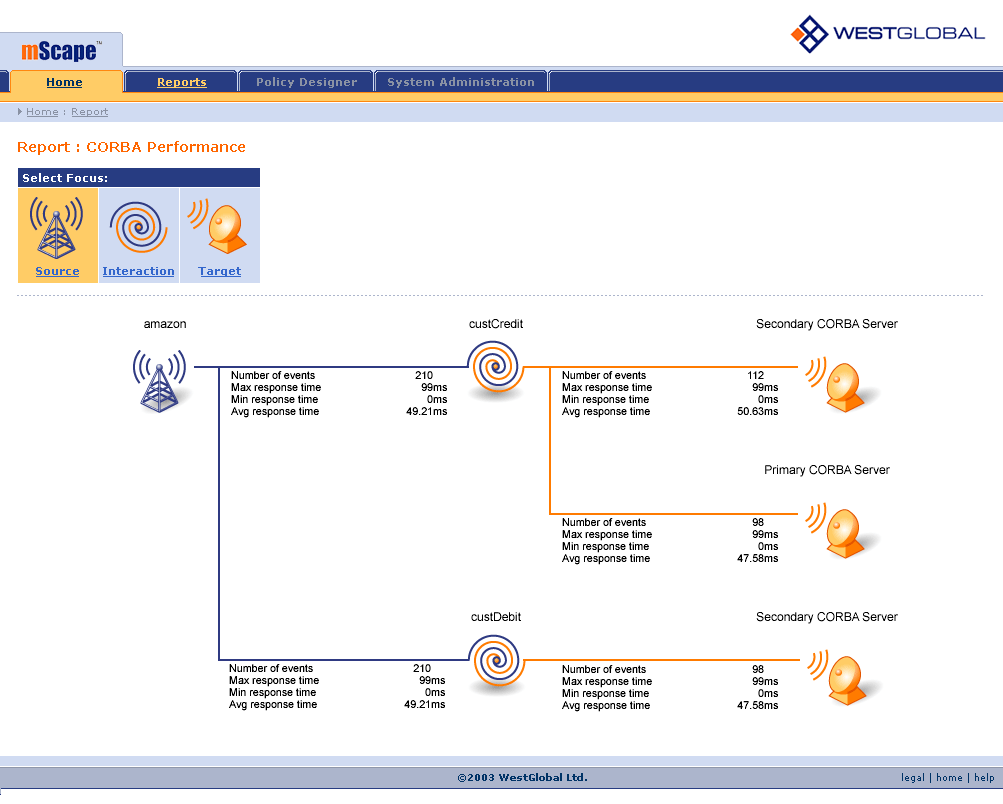Click the home footer link
This screenshot has width=1003, height=804.
949,778
